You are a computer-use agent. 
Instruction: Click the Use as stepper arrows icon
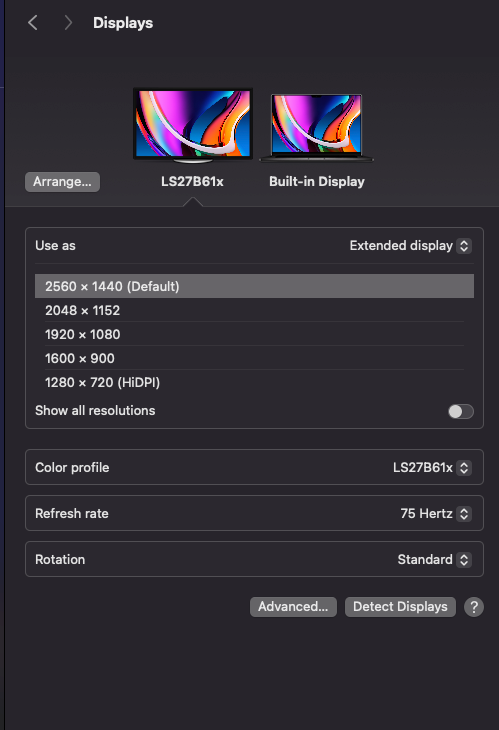464,246
